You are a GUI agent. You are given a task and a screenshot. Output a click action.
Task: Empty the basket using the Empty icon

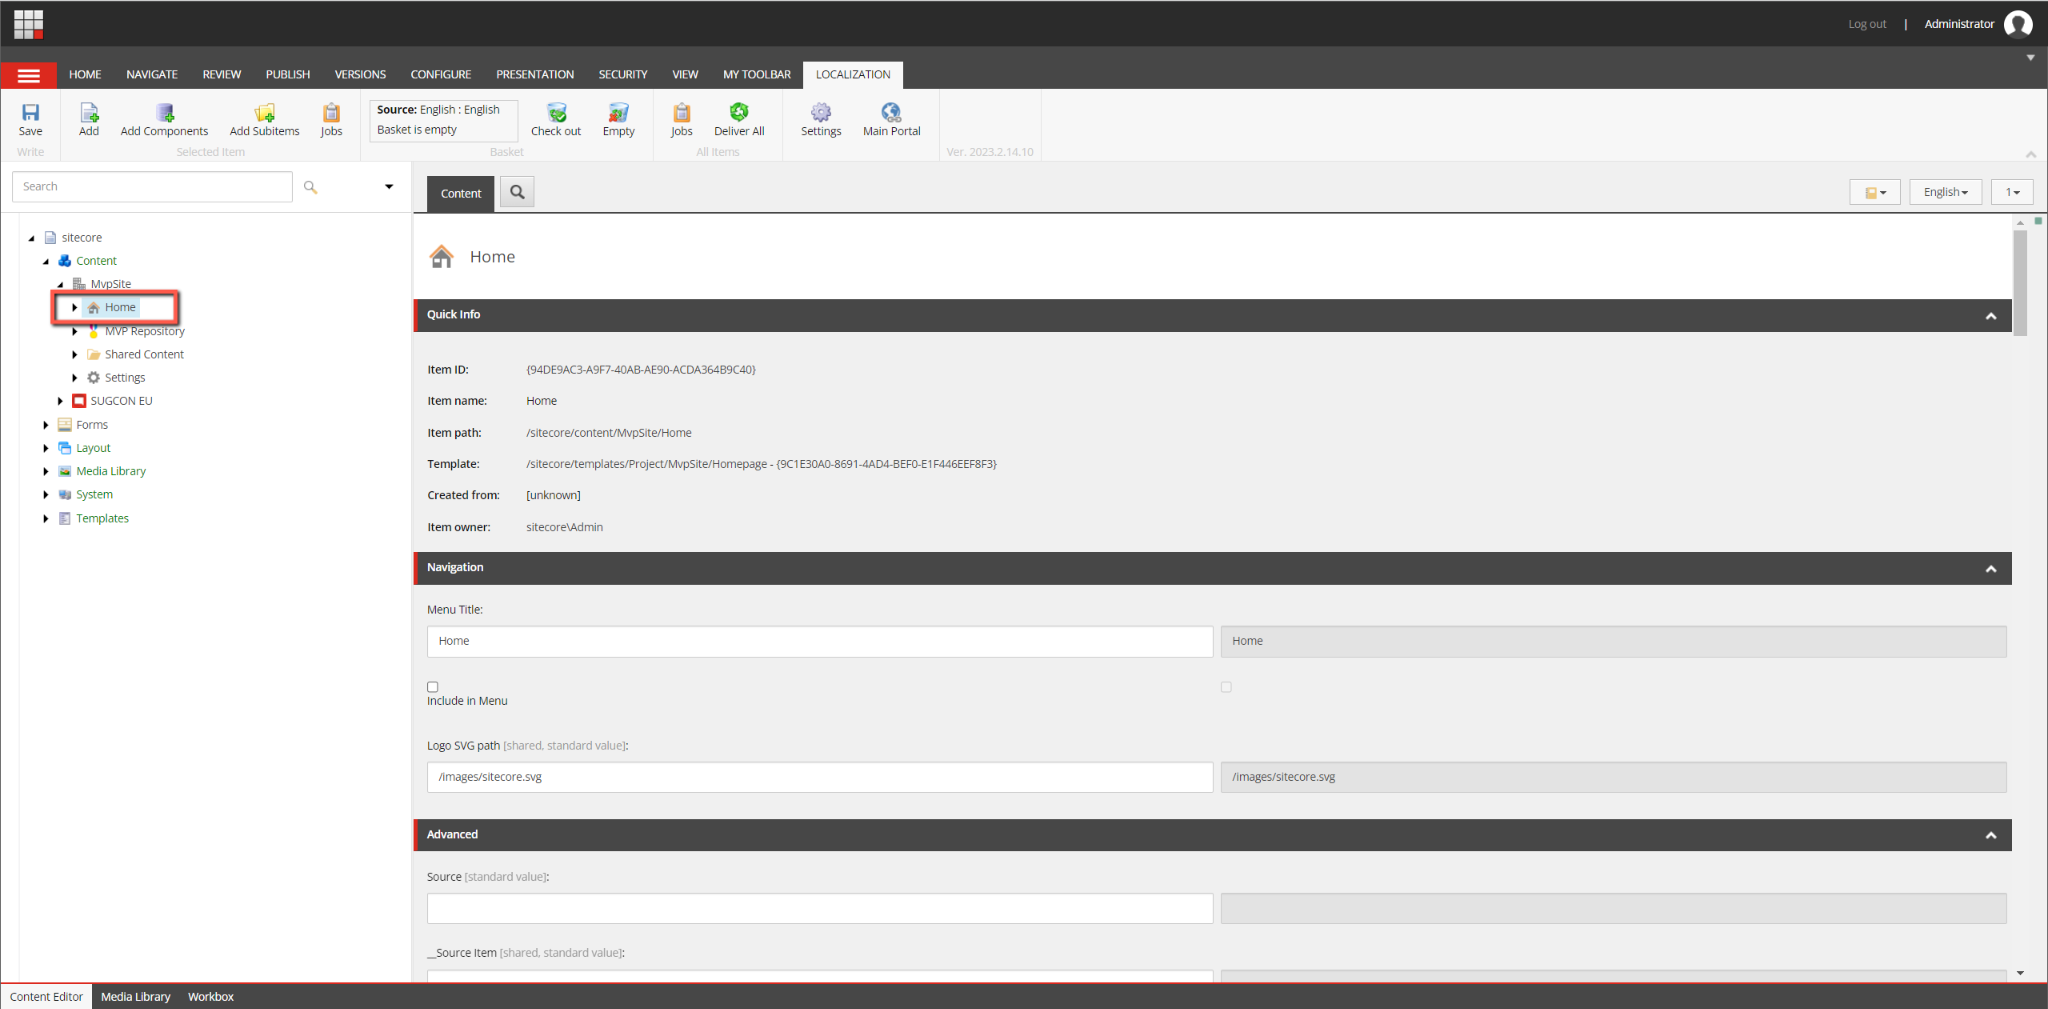(618, 120)
